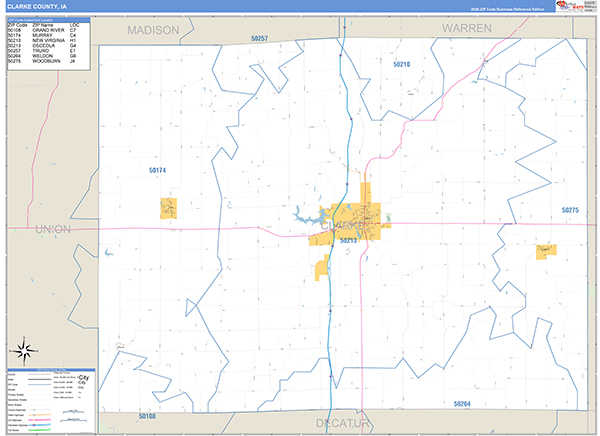Click the pink US Highways legend line
600x436 pixels.
click(x=40, y=420)
